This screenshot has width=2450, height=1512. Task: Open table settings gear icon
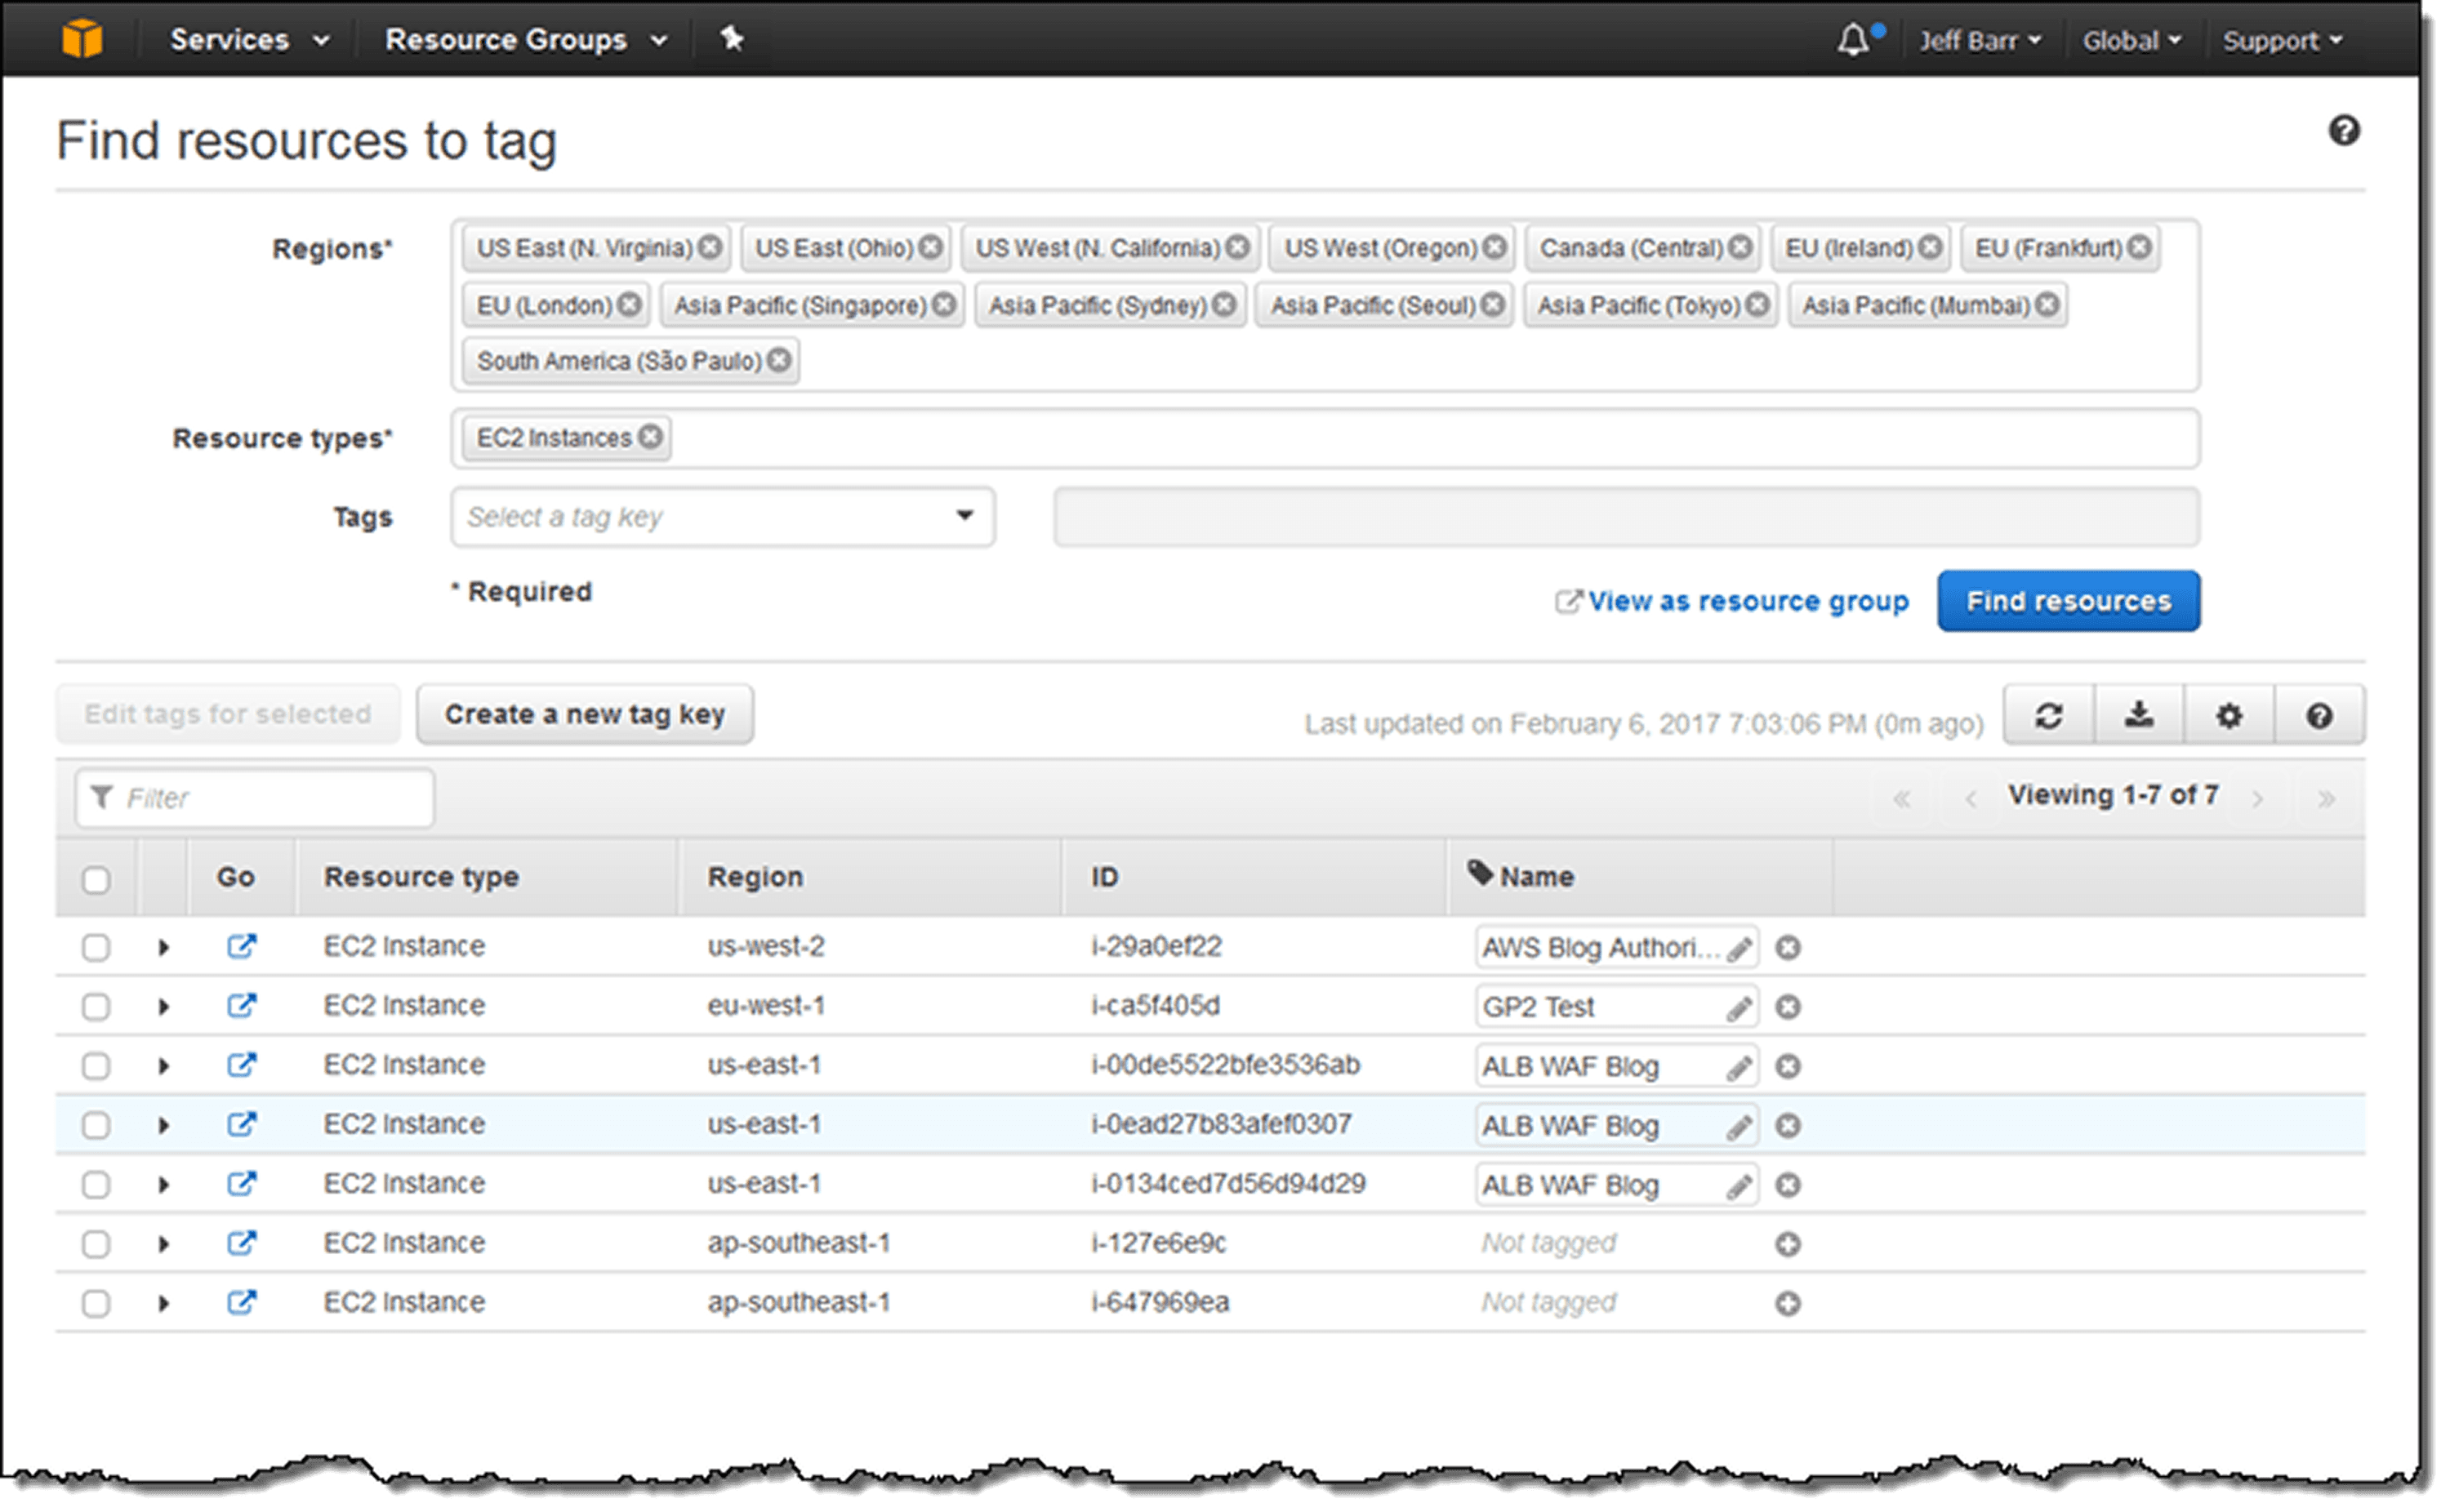pyautogui.click(x=2228, y=715)
